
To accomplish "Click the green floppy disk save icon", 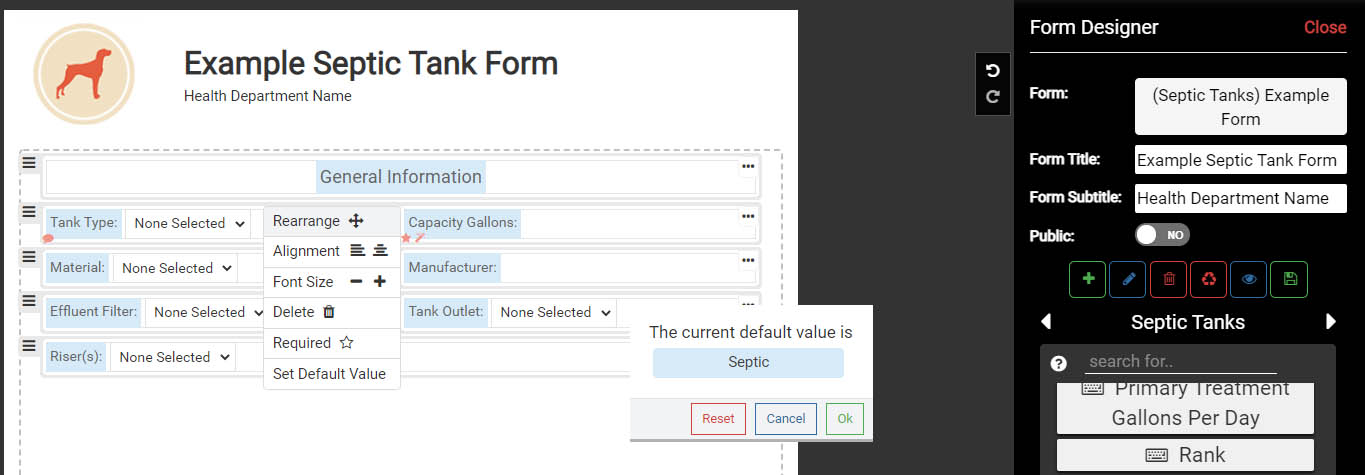I will coord(1289,279).
